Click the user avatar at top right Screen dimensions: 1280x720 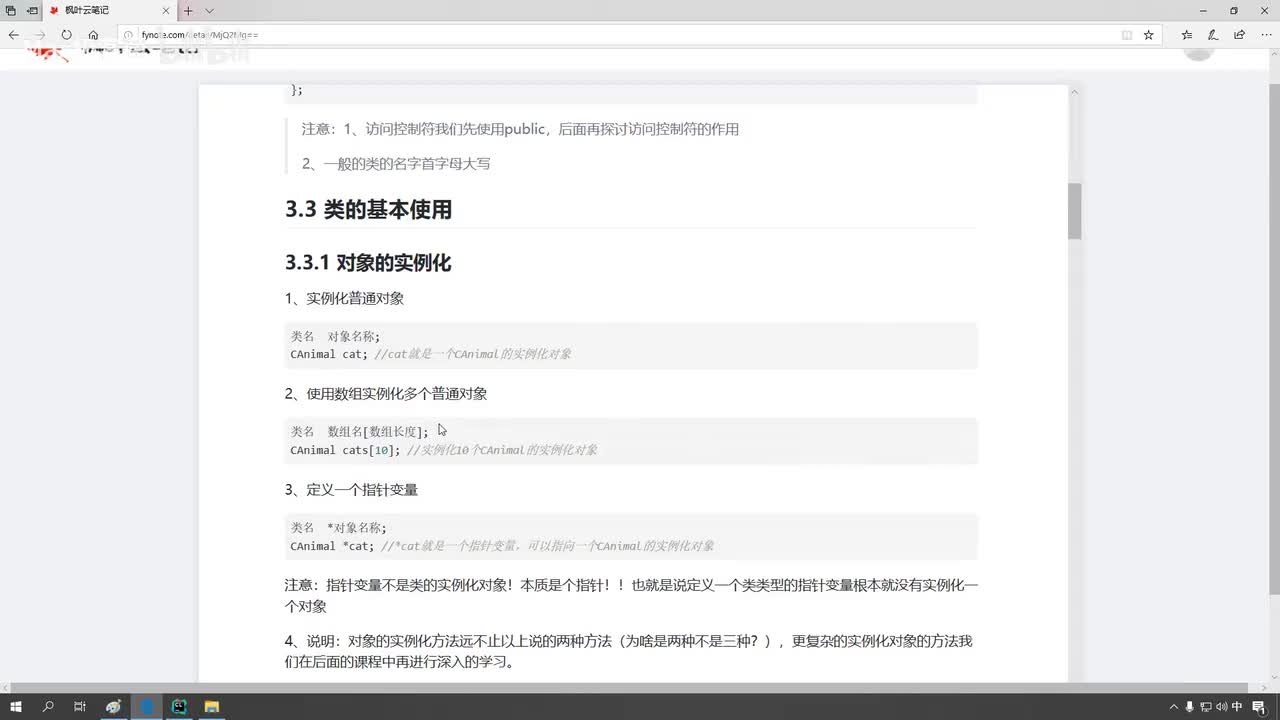pos(1198,52)
